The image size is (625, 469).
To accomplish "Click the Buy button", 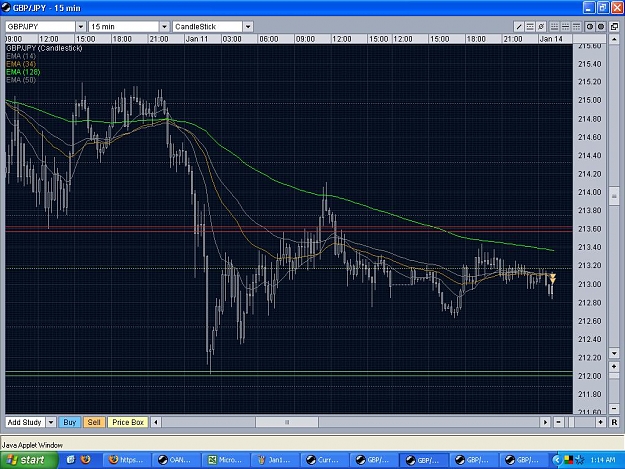I will coord(70,422).
